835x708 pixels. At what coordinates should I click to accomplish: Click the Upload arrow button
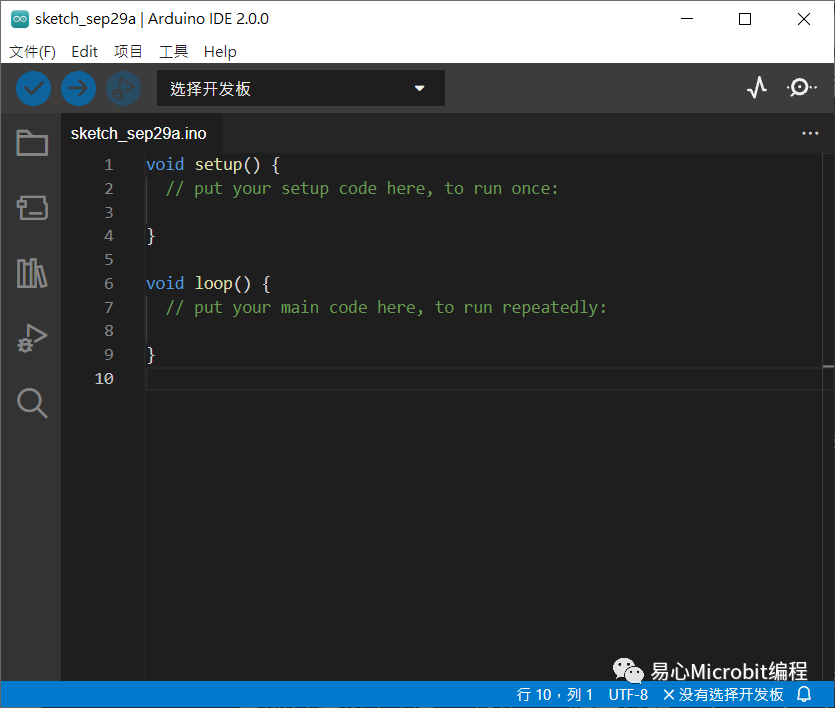(78, 88)
